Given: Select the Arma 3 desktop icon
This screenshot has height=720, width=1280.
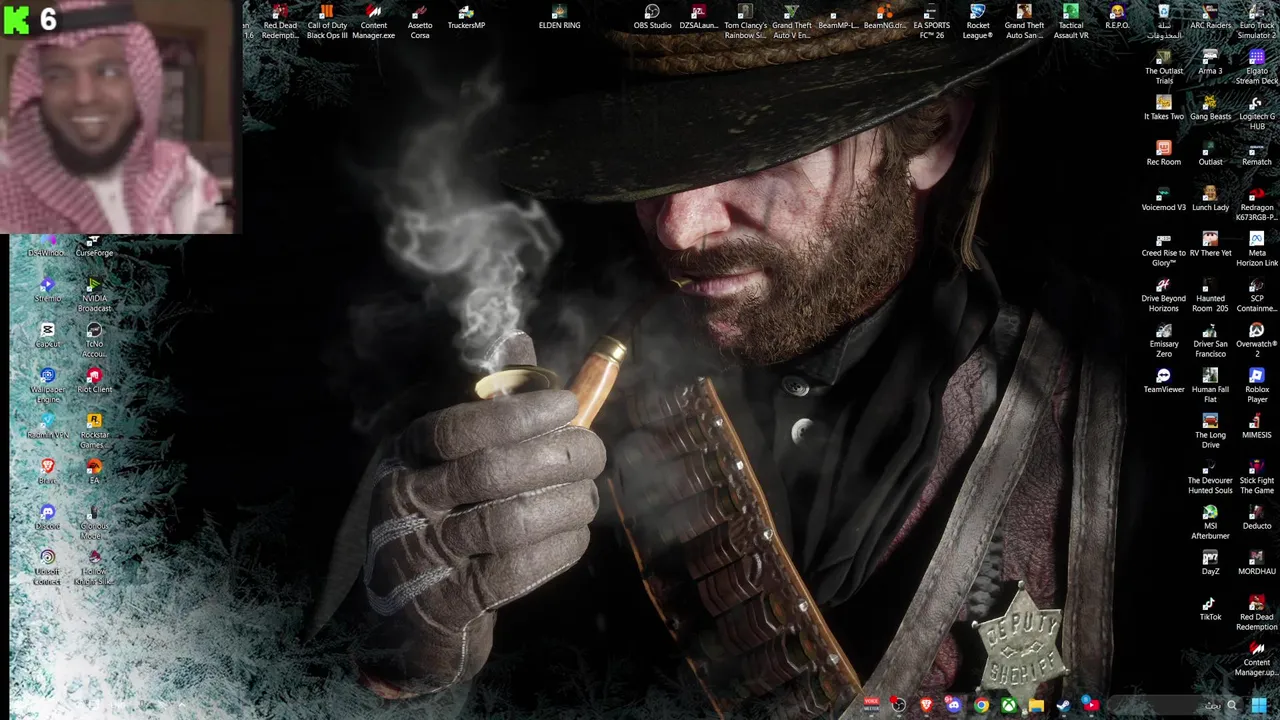Looking at the screenshot, I should (x=1210, y=63).
